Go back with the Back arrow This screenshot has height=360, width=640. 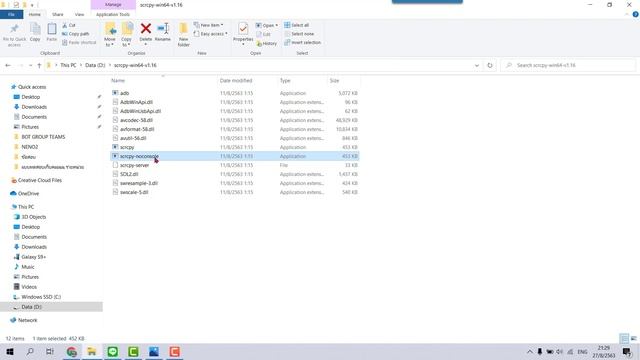coord(8,65)
